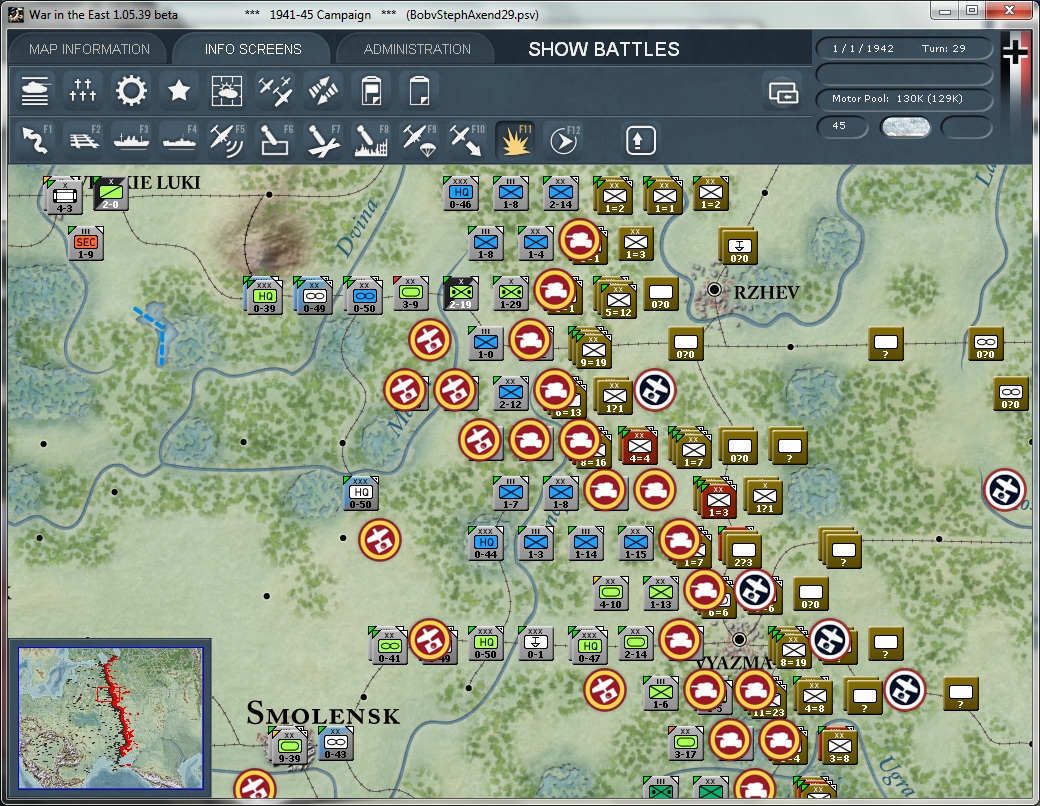Select the F3 Naval transport ship icon
Viewport: 1040px width, 806px height.
click(x=131, y=140)
